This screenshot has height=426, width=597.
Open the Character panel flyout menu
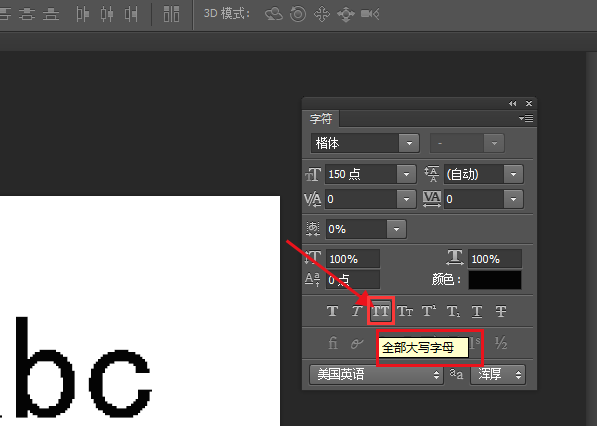(x=526, y=119)
